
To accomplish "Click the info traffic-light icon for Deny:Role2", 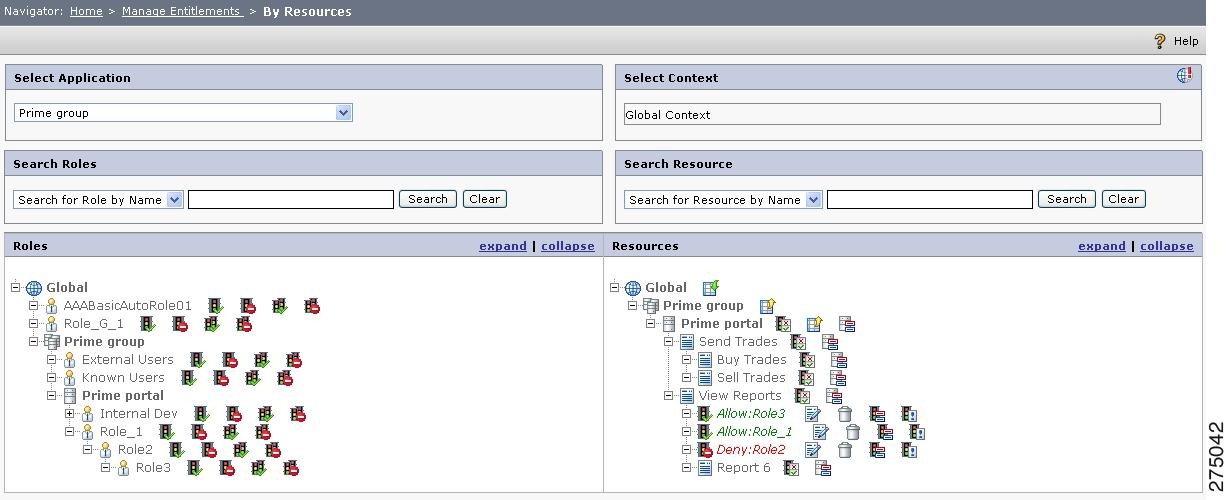I will (909, 450).
